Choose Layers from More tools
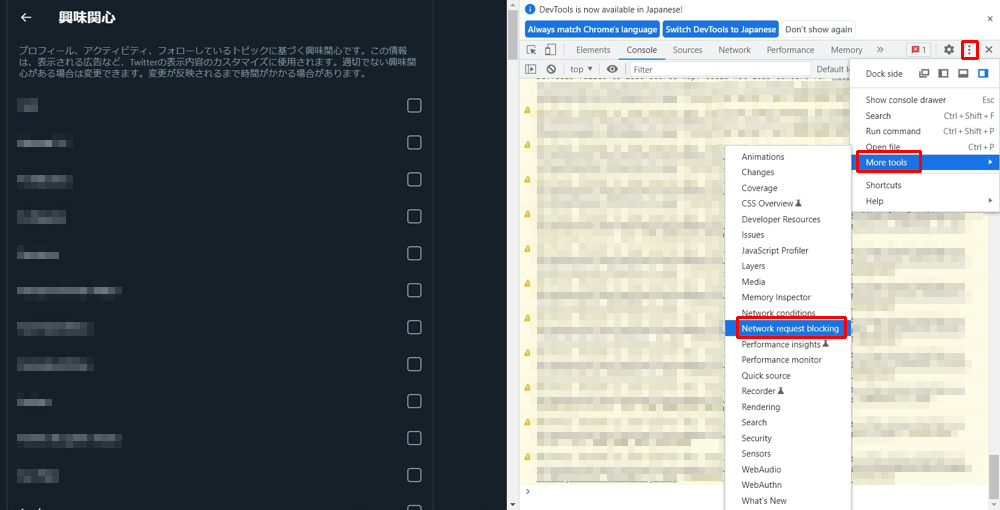This screenshot has height=510, width=1000. click(788, 266)
